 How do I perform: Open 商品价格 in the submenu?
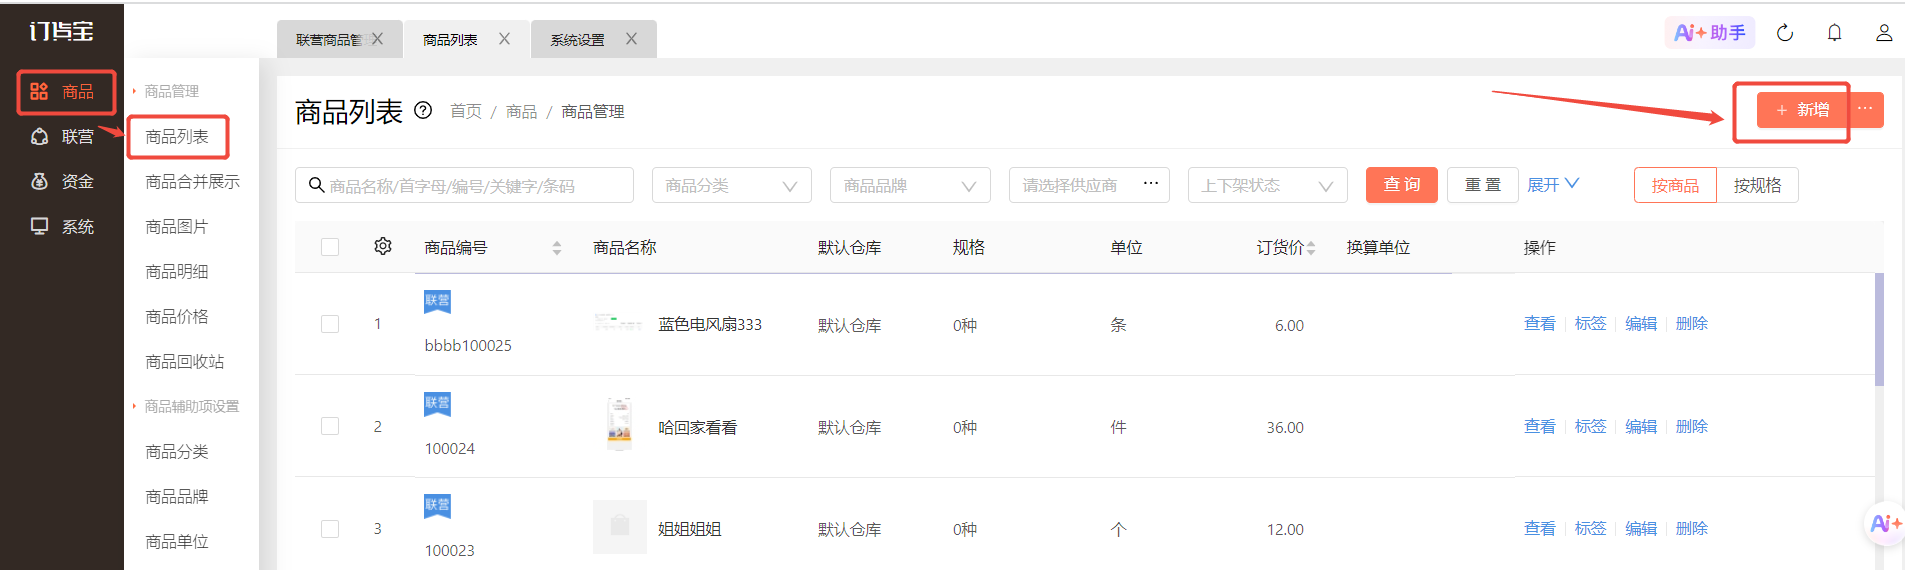(177, 317)
